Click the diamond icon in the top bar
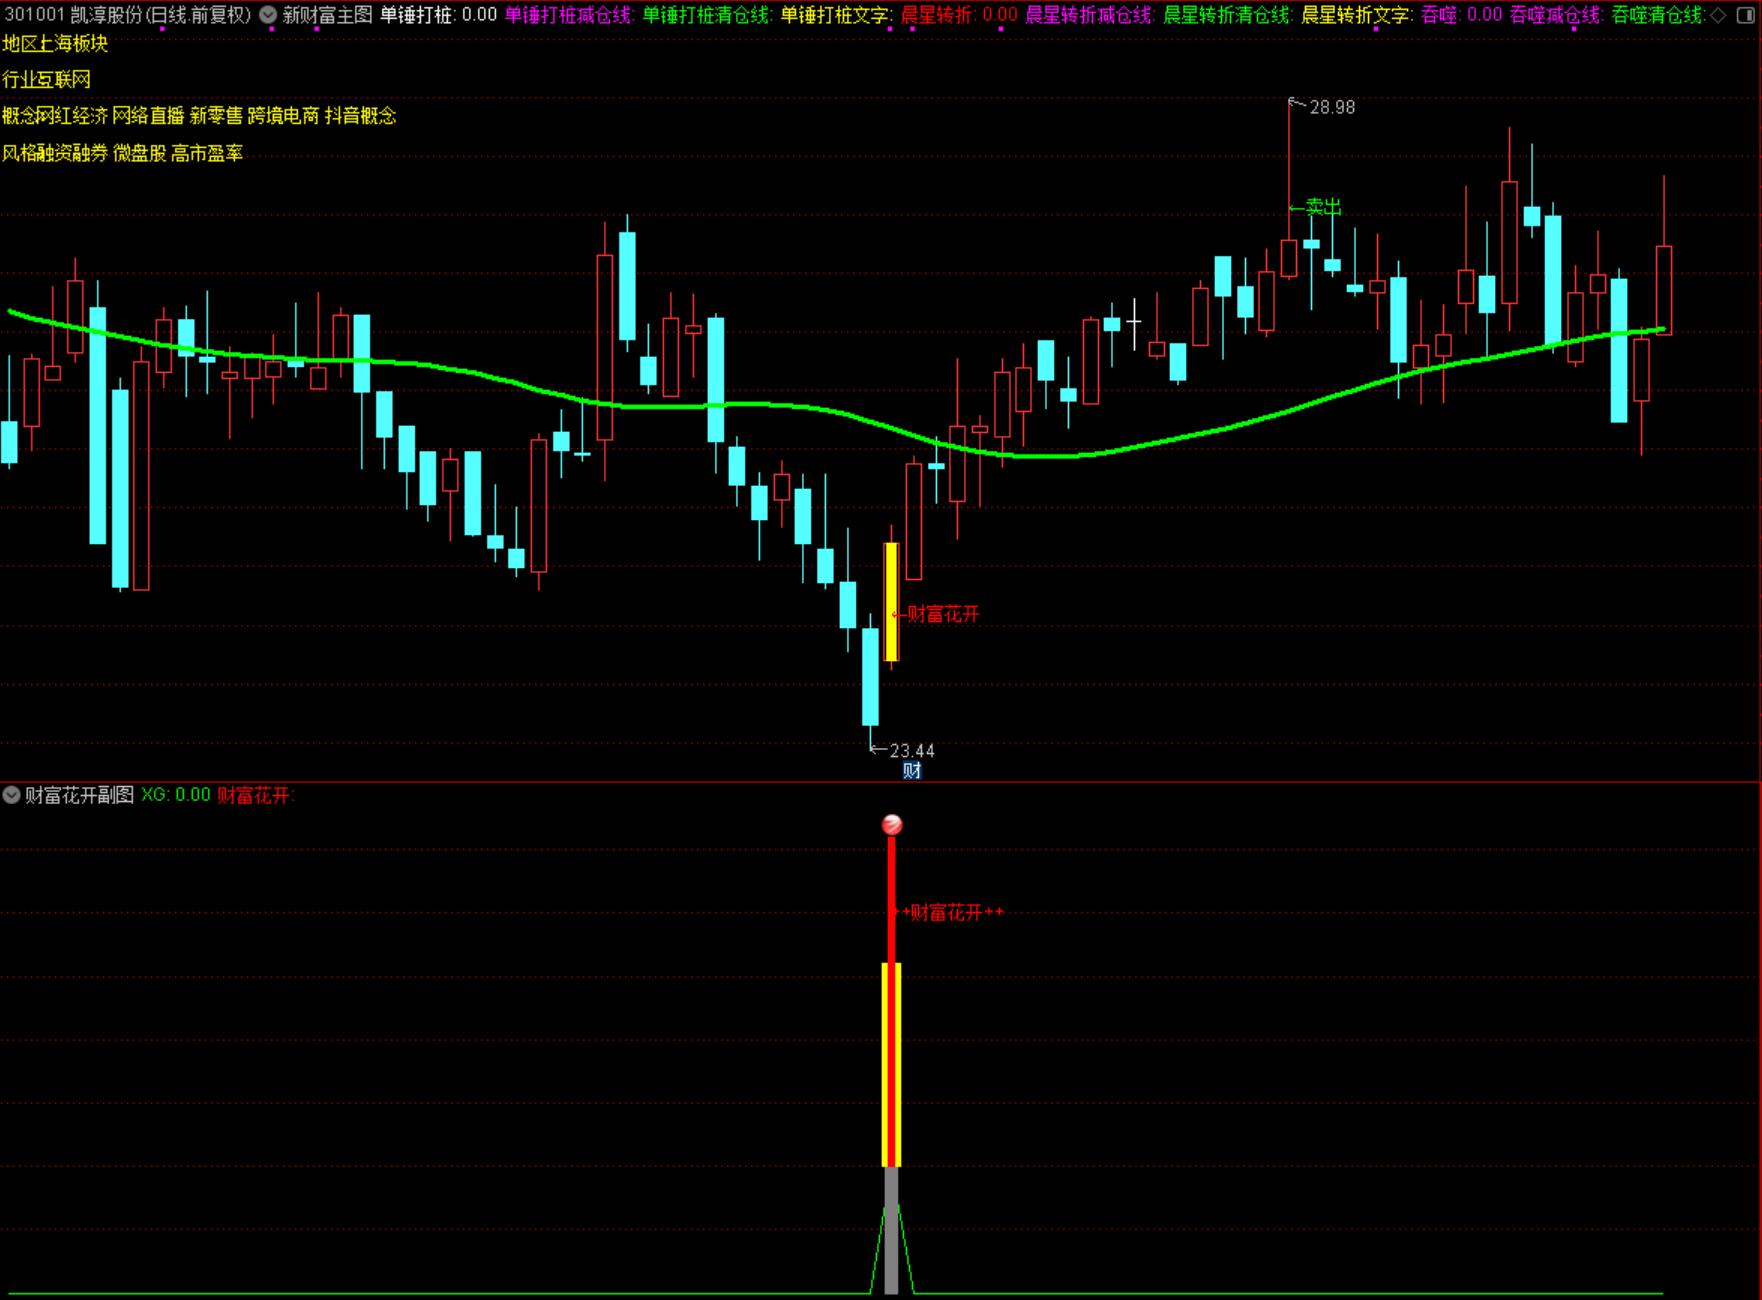 coord(1718,15)
